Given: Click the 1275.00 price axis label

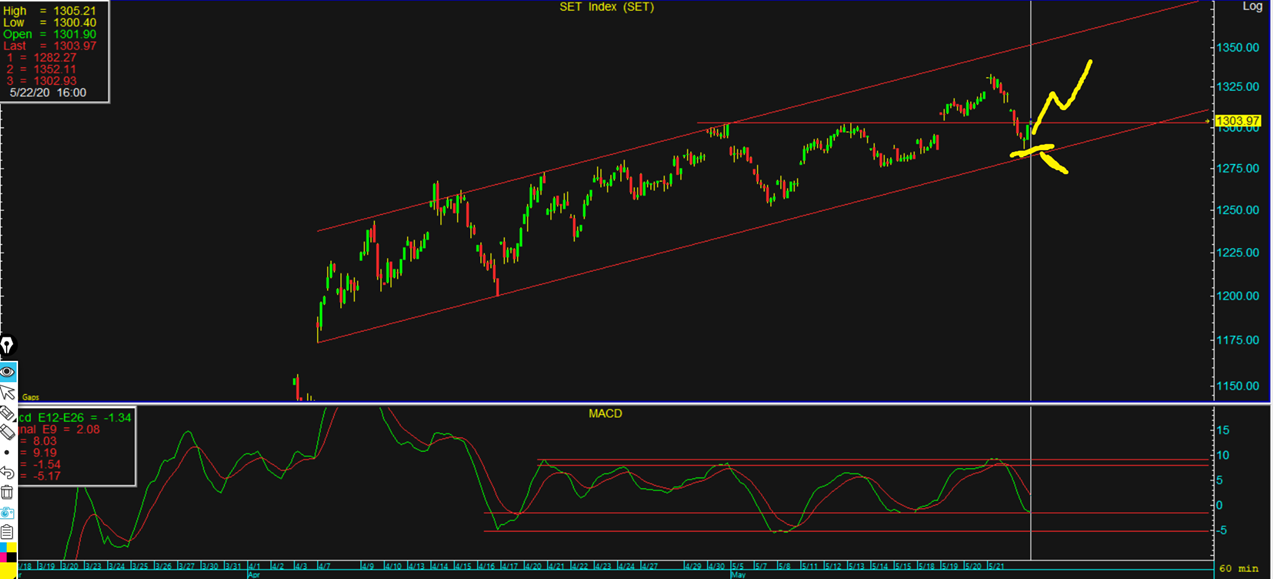Looking at the screenshot, I should tap(1239, 168).
